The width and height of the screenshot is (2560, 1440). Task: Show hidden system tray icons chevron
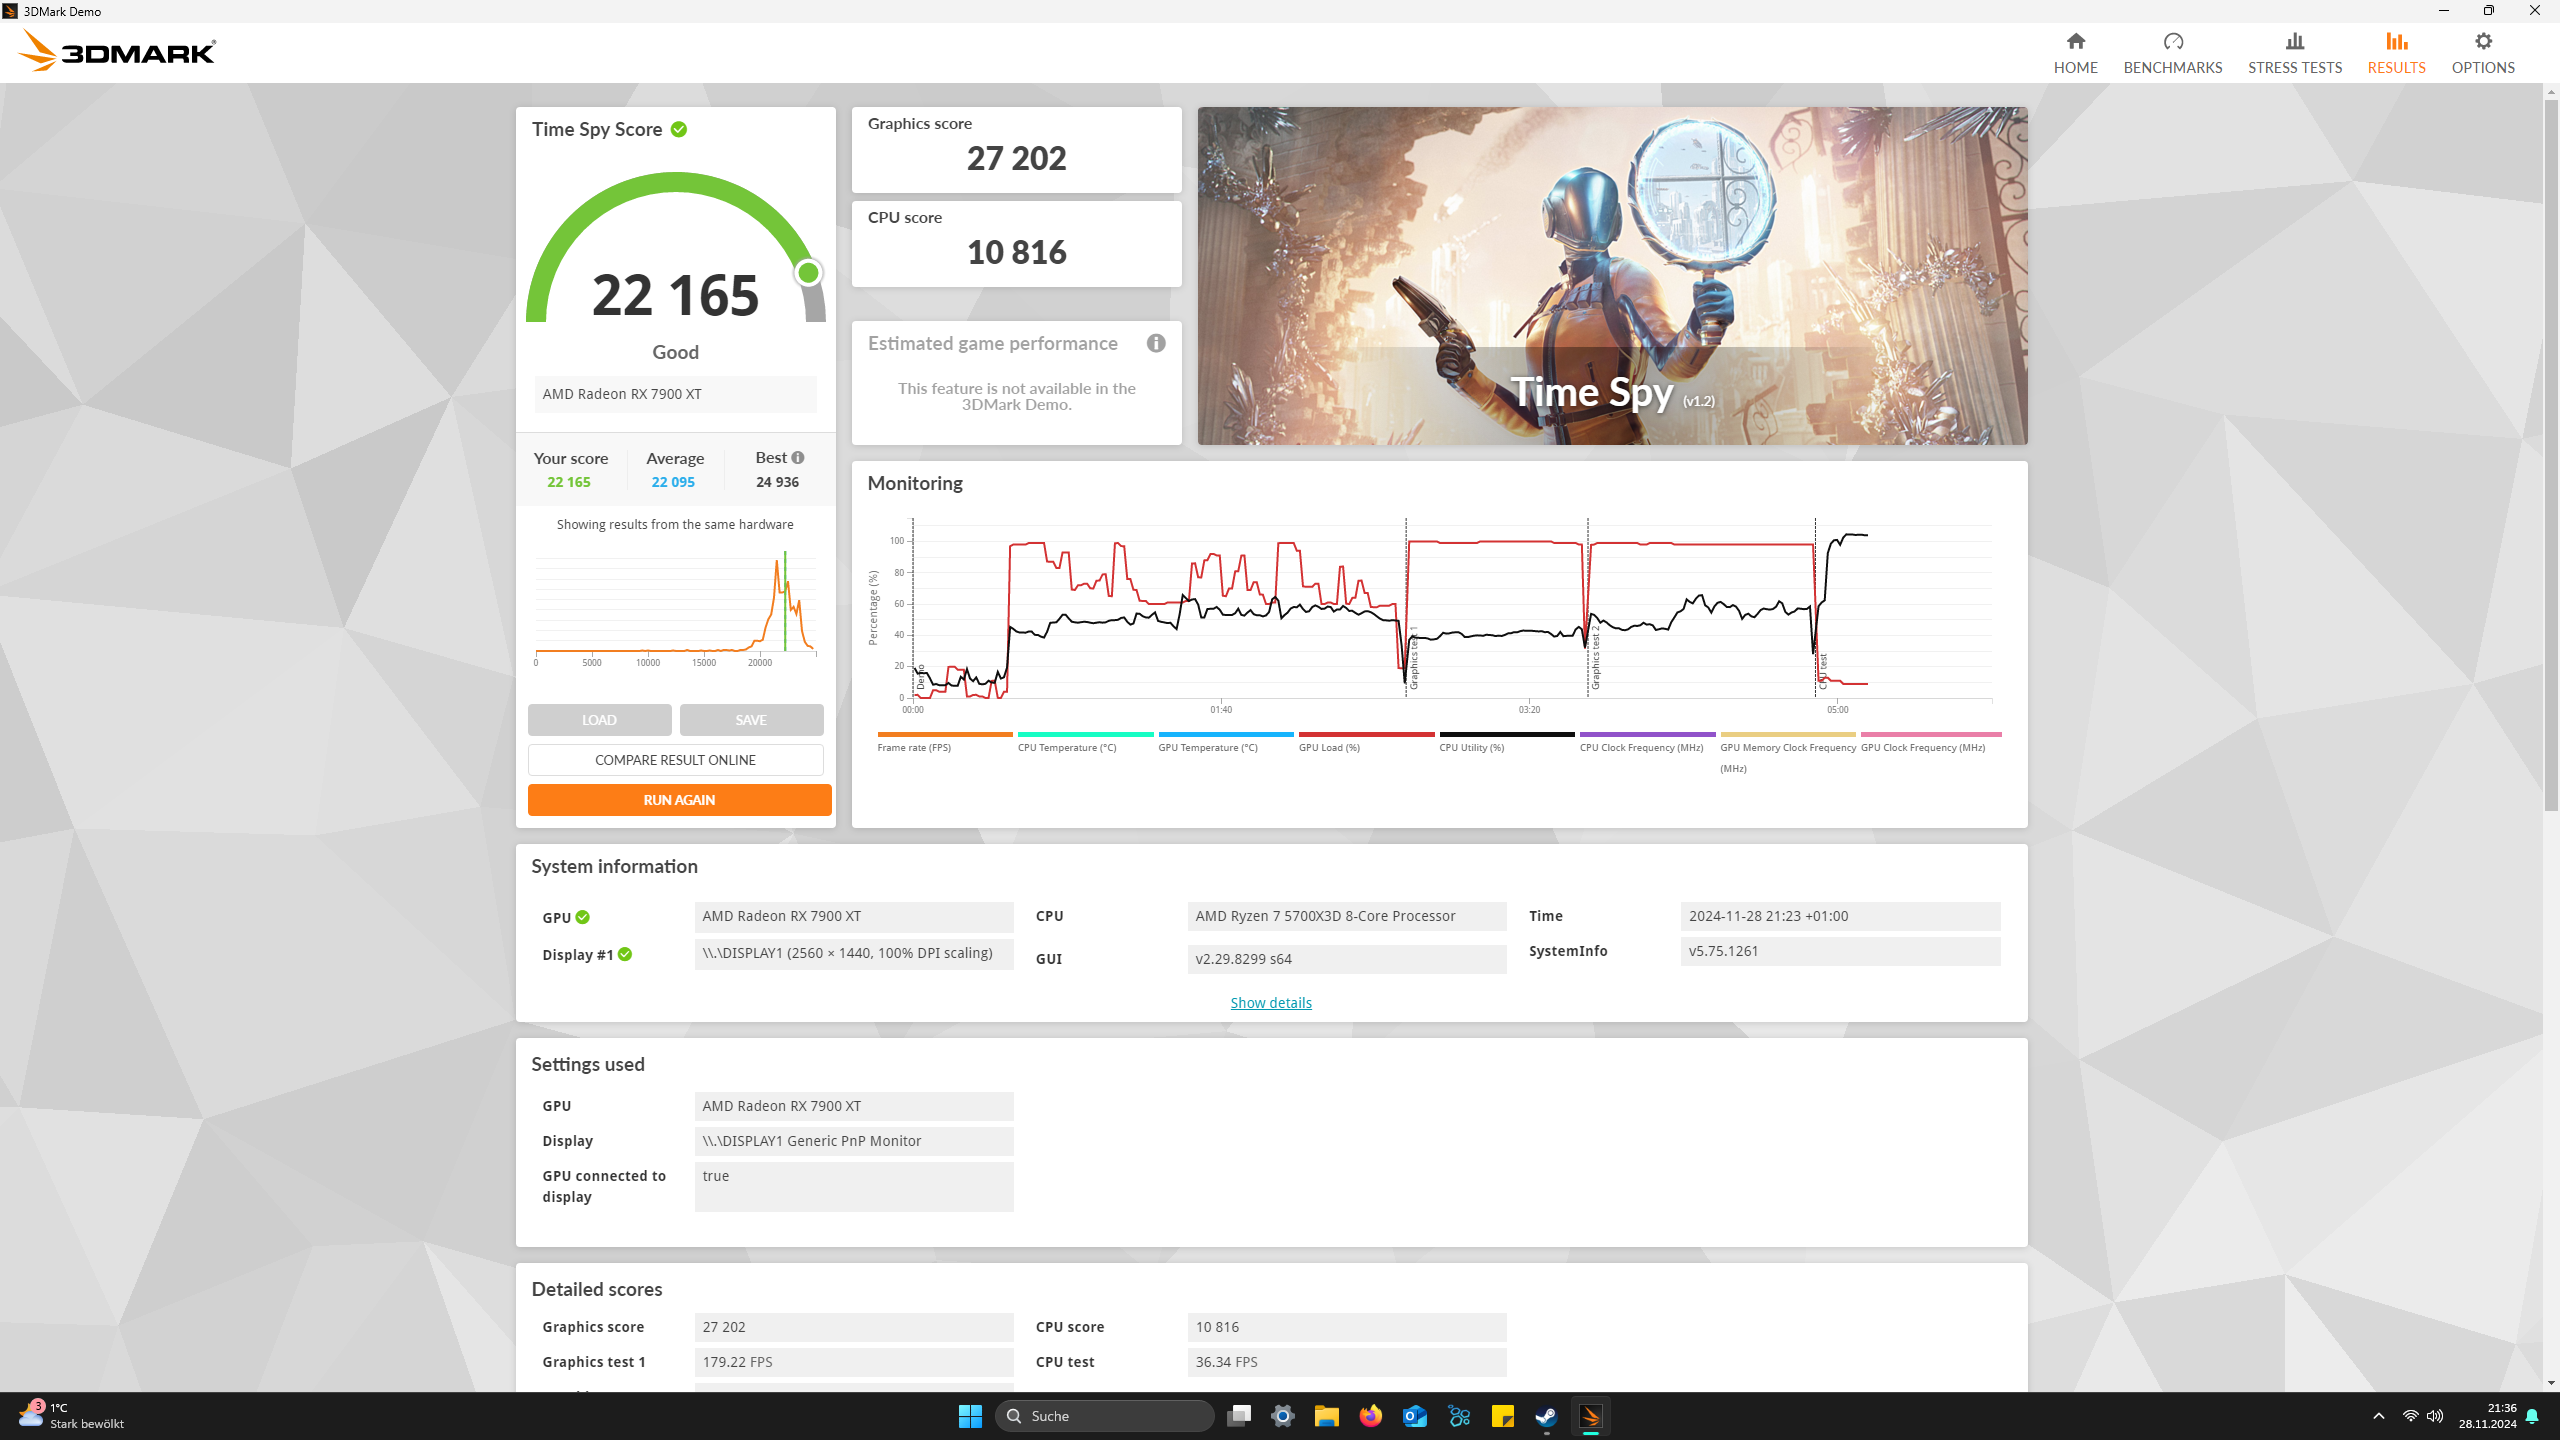click(2378, 1416)
